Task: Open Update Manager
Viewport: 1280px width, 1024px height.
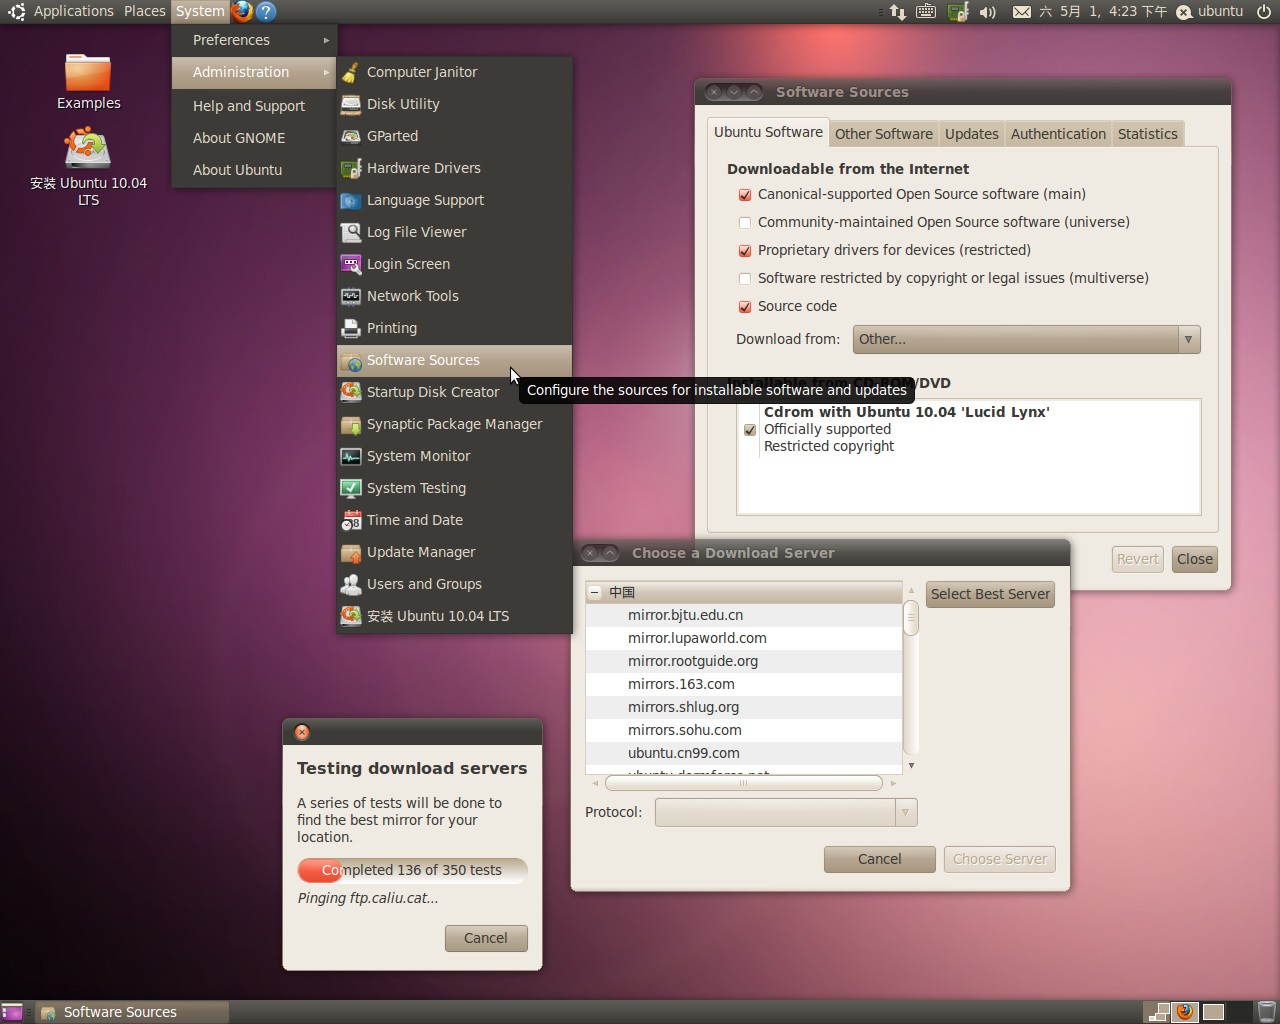Action: tap(454, 552)
